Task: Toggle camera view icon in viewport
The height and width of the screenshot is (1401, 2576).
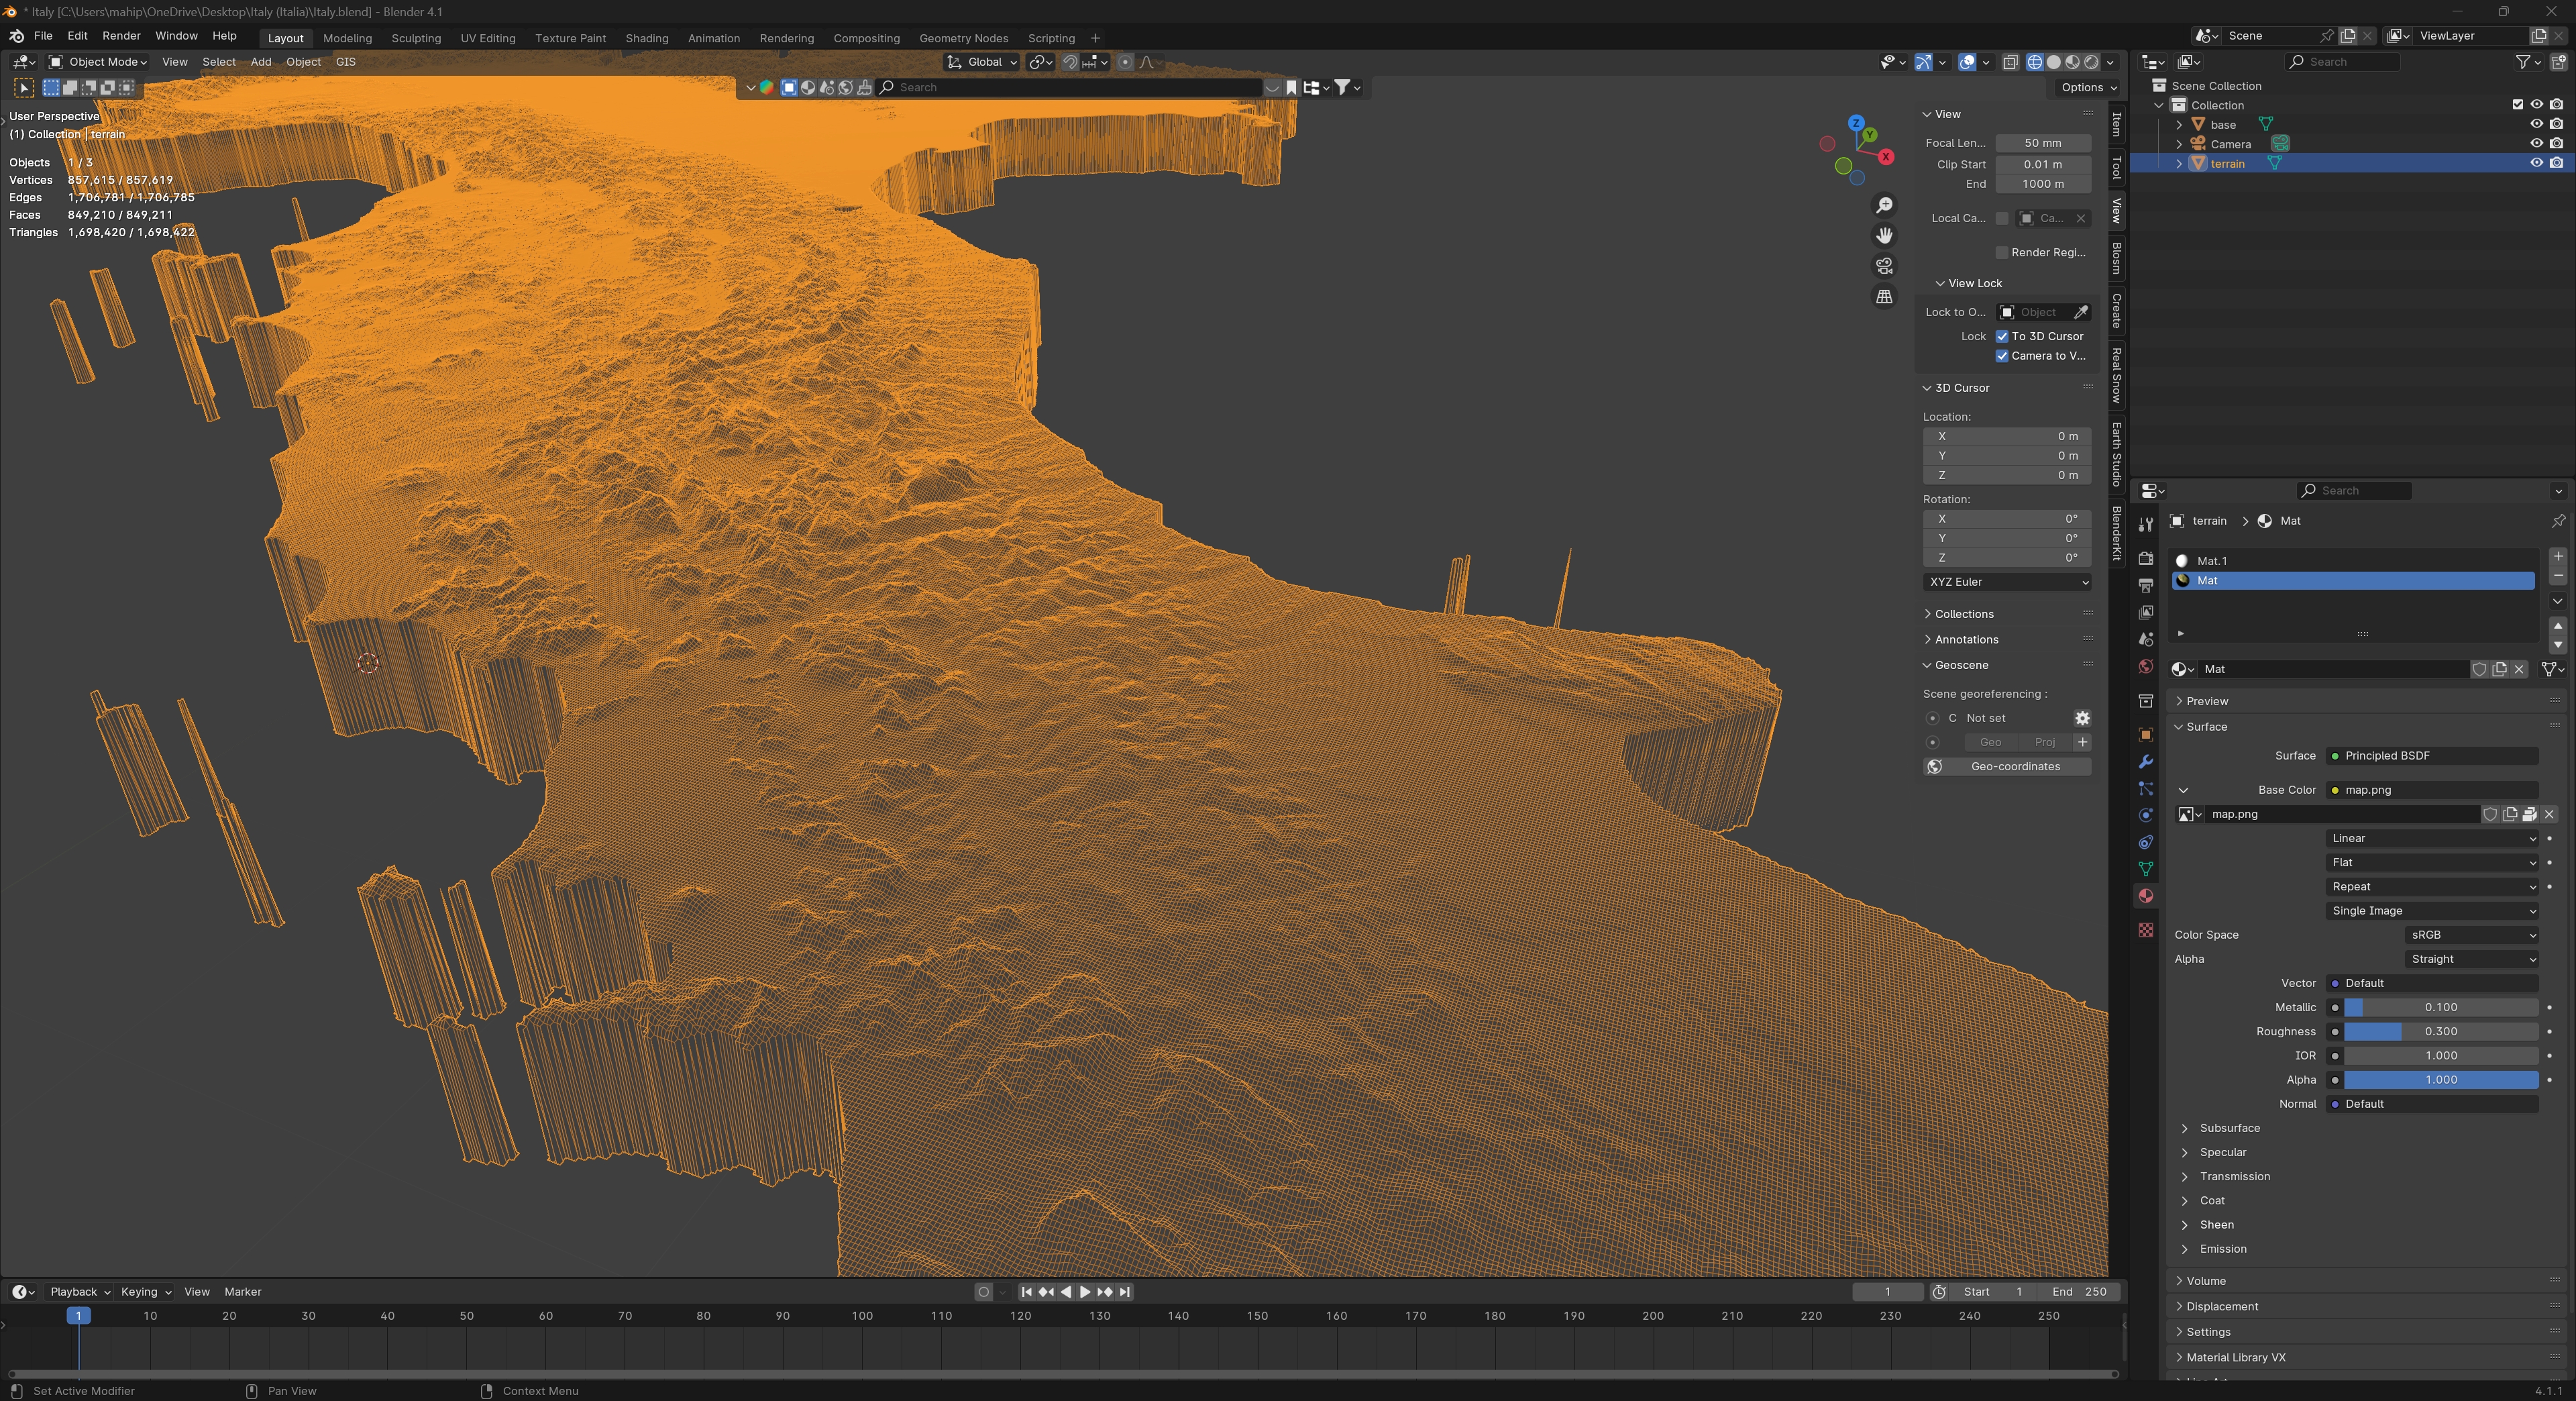Action: [x=1884, y=266]
